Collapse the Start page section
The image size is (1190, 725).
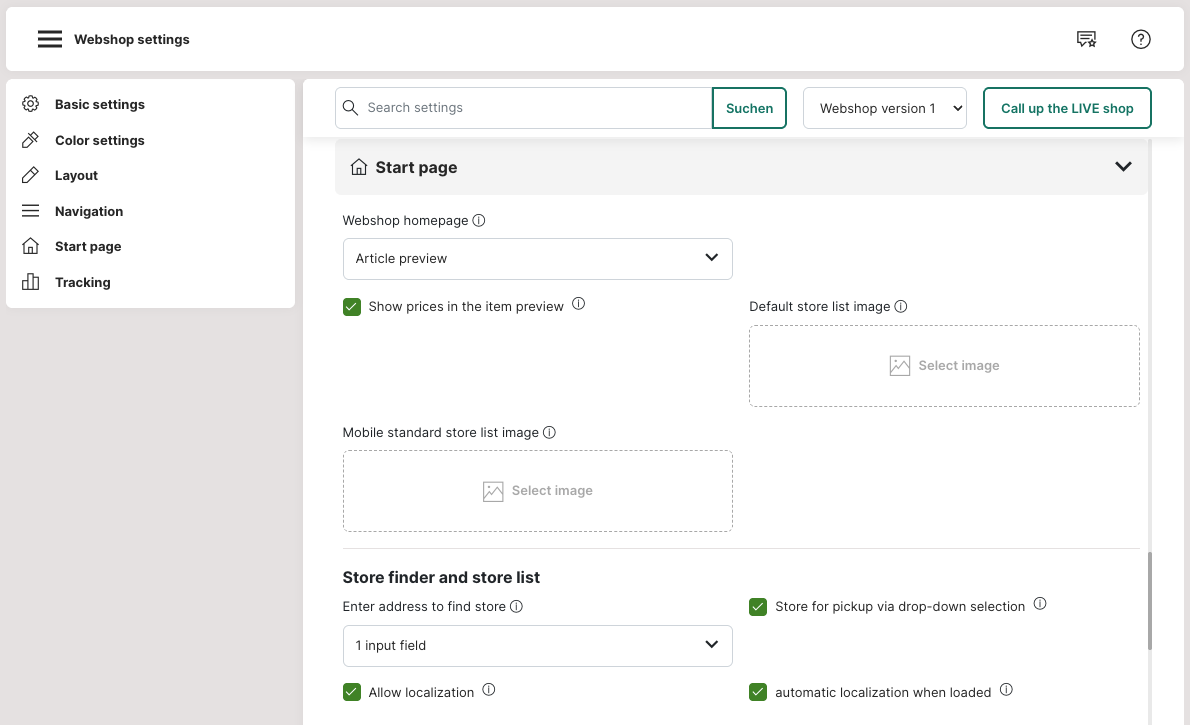click(x=1123, y=167)
